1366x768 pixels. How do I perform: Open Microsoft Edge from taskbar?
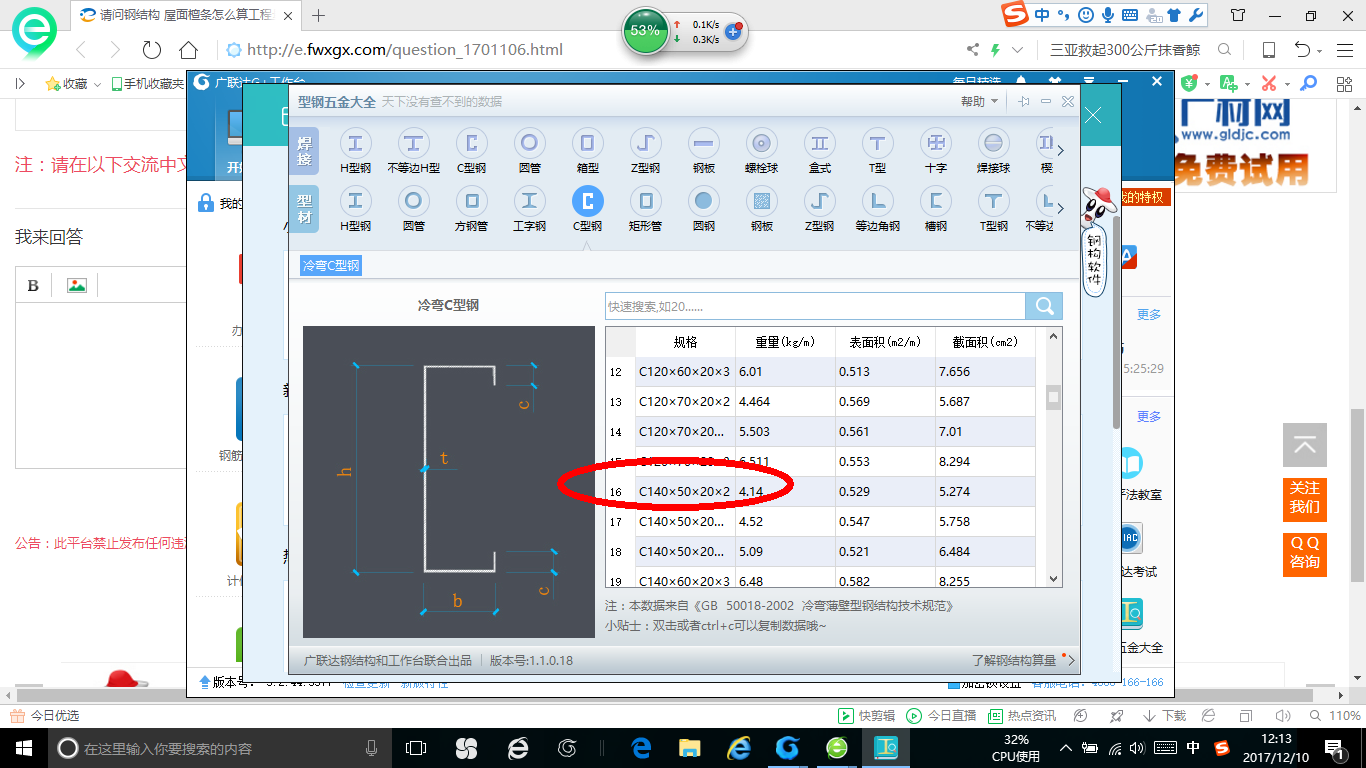641,748
